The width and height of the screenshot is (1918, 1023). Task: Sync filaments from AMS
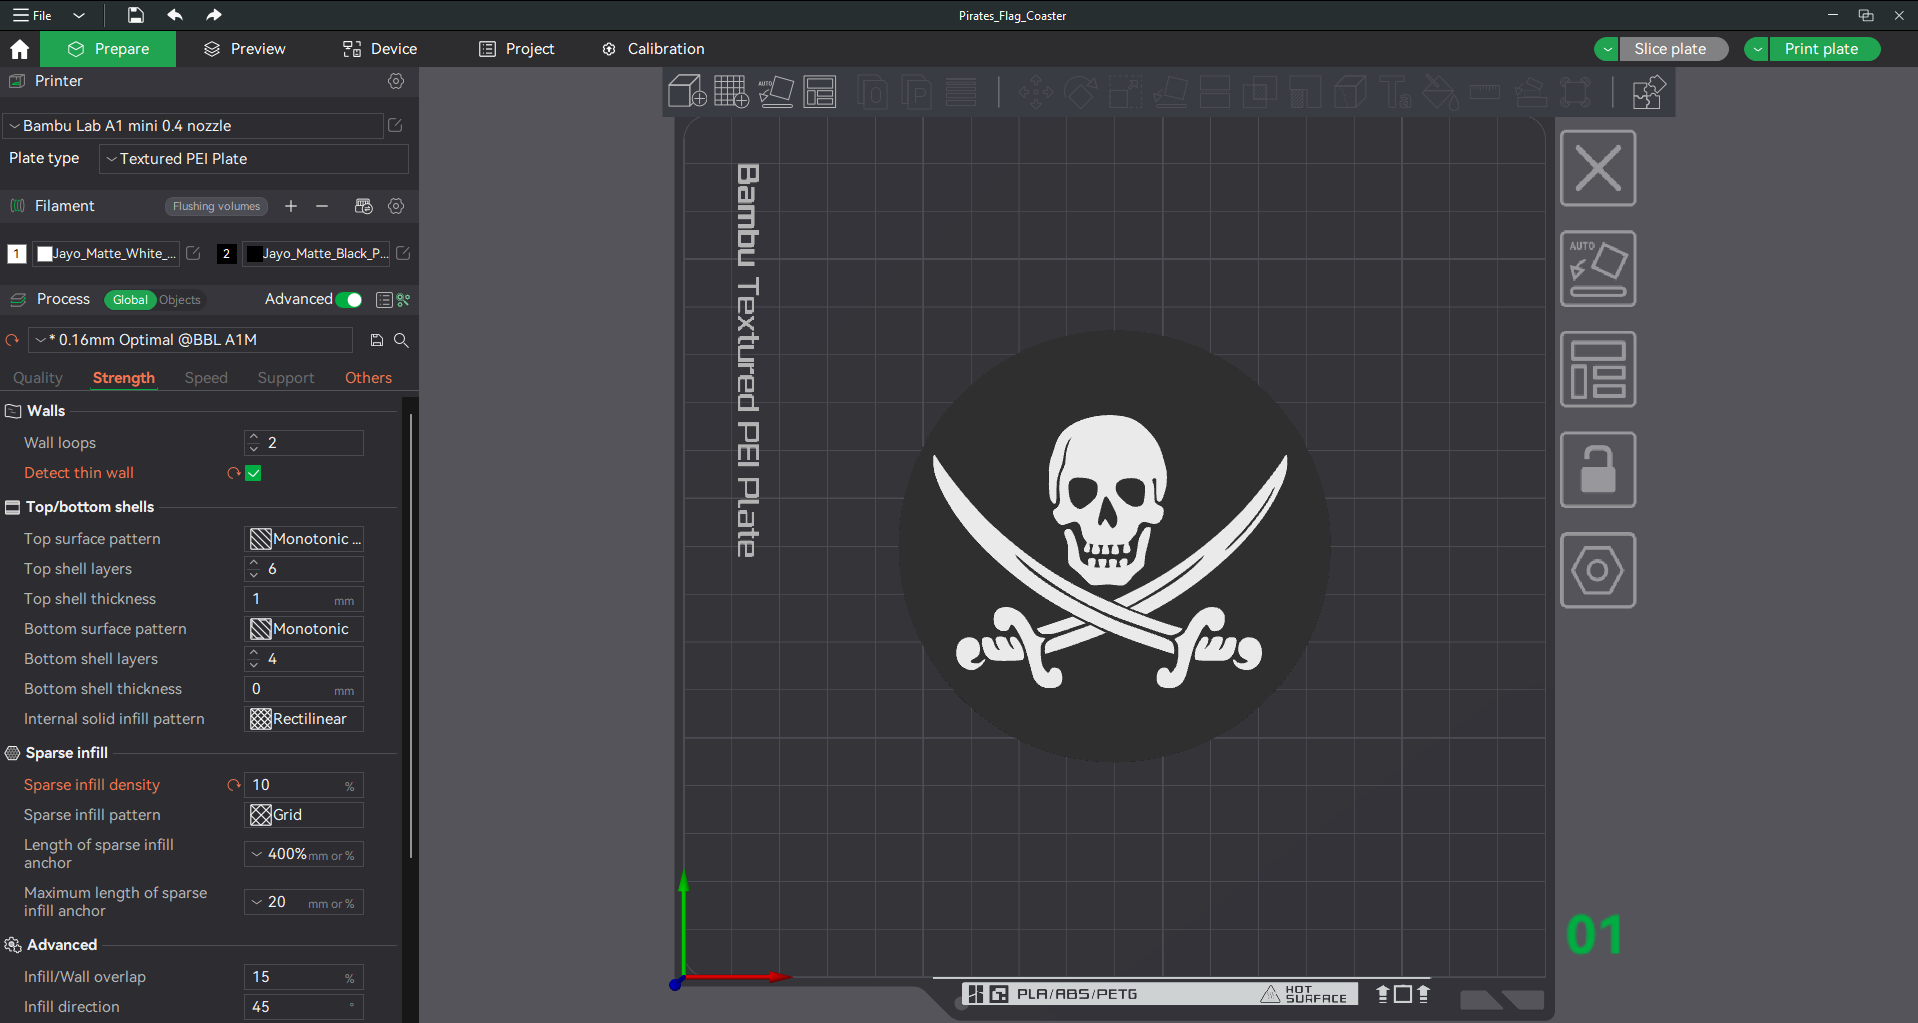(x=363, y=206)
